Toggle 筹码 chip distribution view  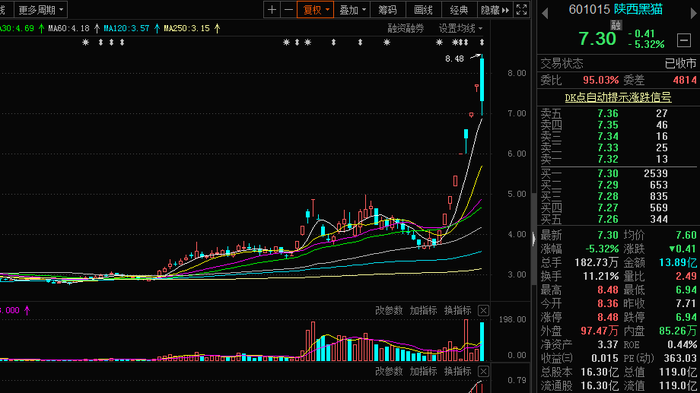click(x=388, y=10)
